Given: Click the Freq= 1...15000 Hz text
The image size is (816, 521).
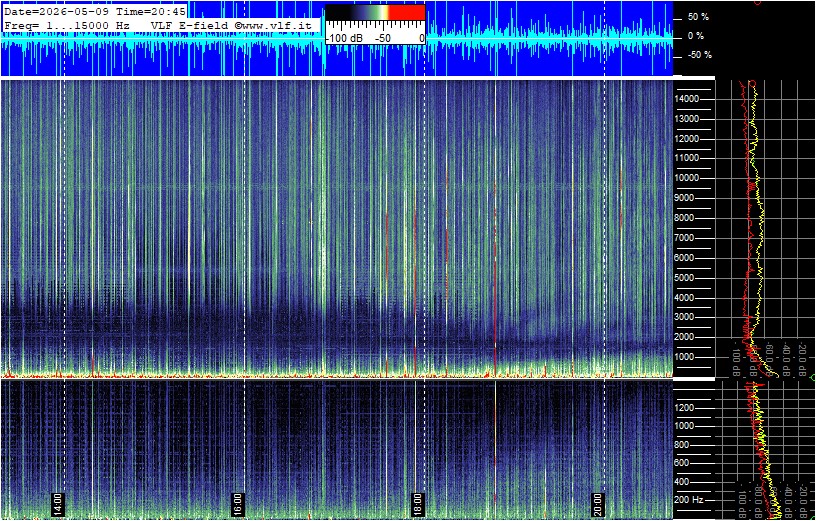Looking at the screenshot, I should coord(67,25).
